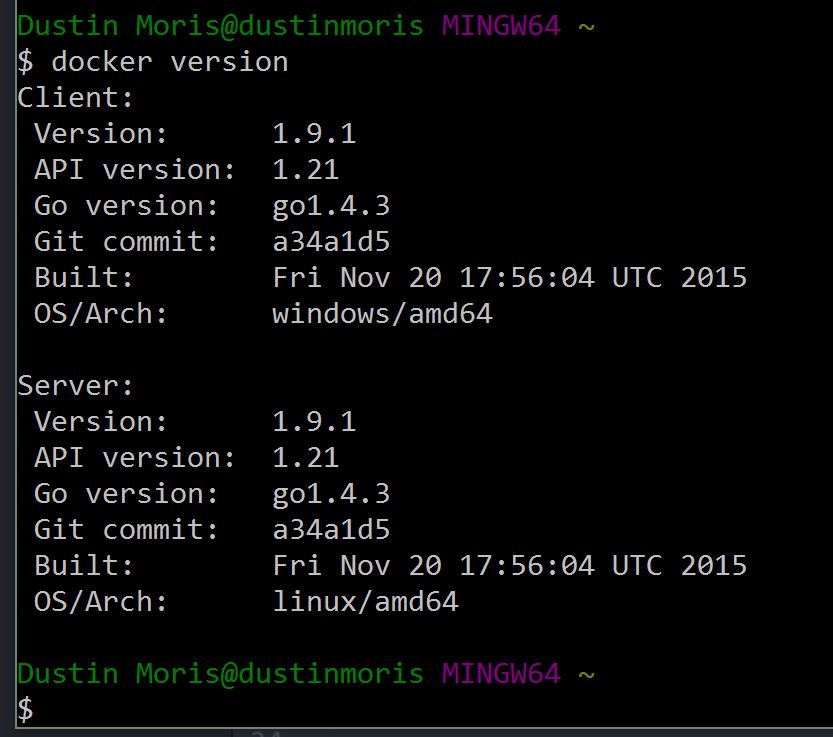The image size is (833, 737).
Task: Click the bottom Dustin Moris@dustinmoris username
Action: (220, 674)
